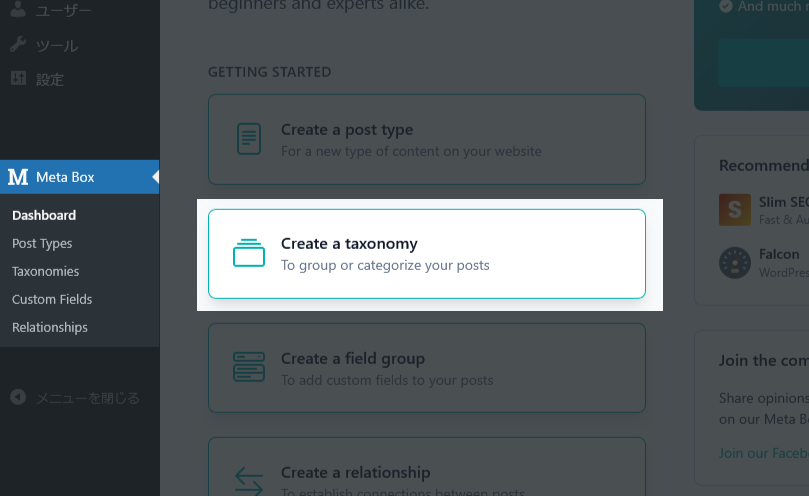Open the Relationships submenu item
809x497 pixels.
click(x=50, y=327)
